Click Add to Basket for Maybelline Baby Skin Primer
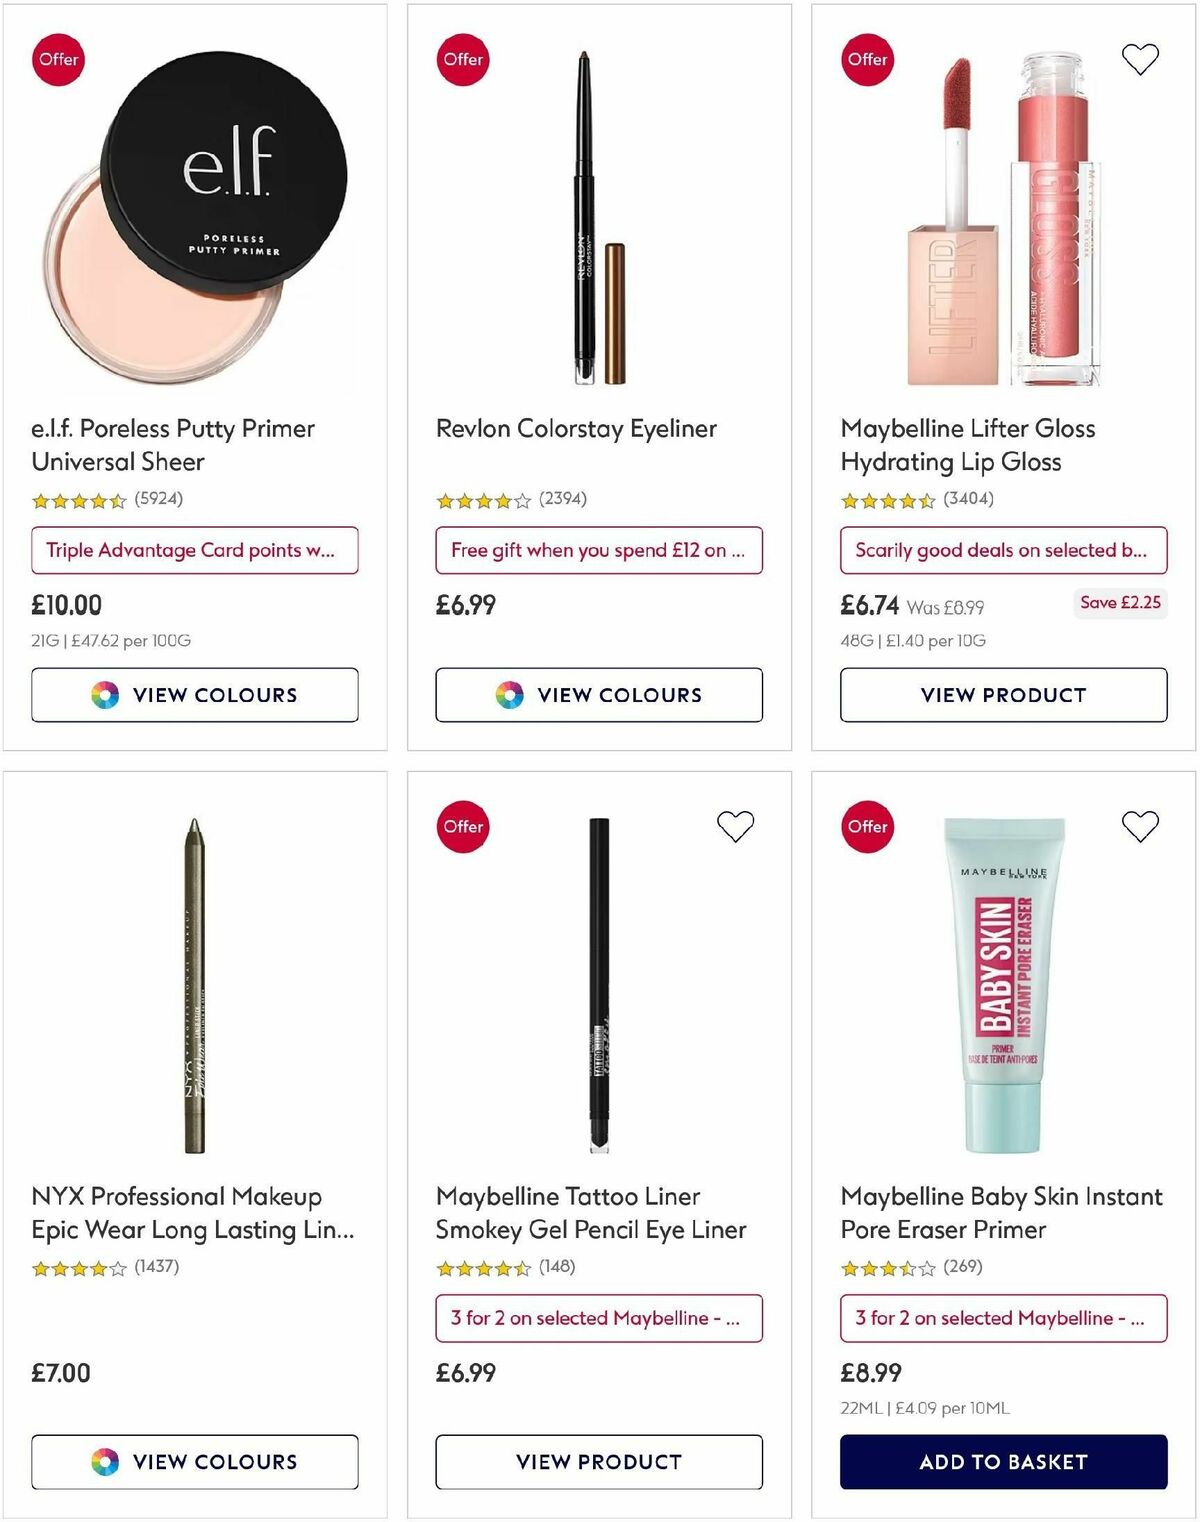This screenshot has height=1522, width=1200. pos(1003,1462)
